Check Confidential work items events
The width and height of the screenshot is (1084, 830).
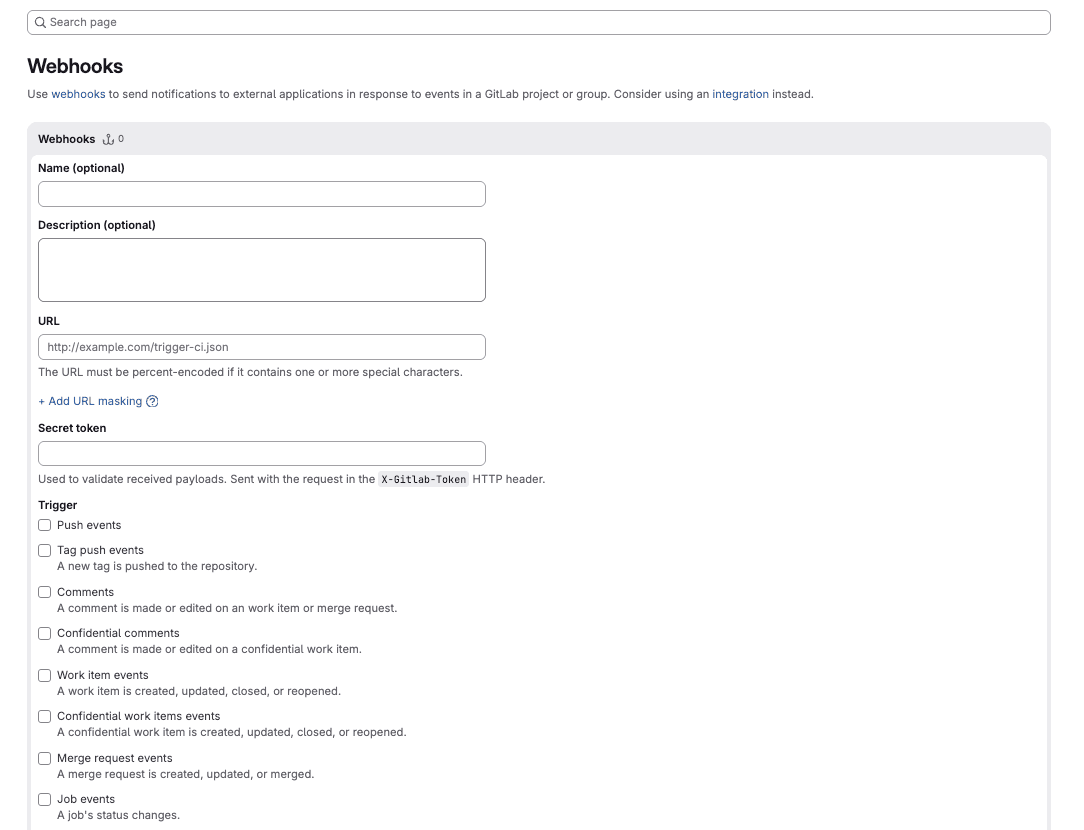[x=44, y=716]
